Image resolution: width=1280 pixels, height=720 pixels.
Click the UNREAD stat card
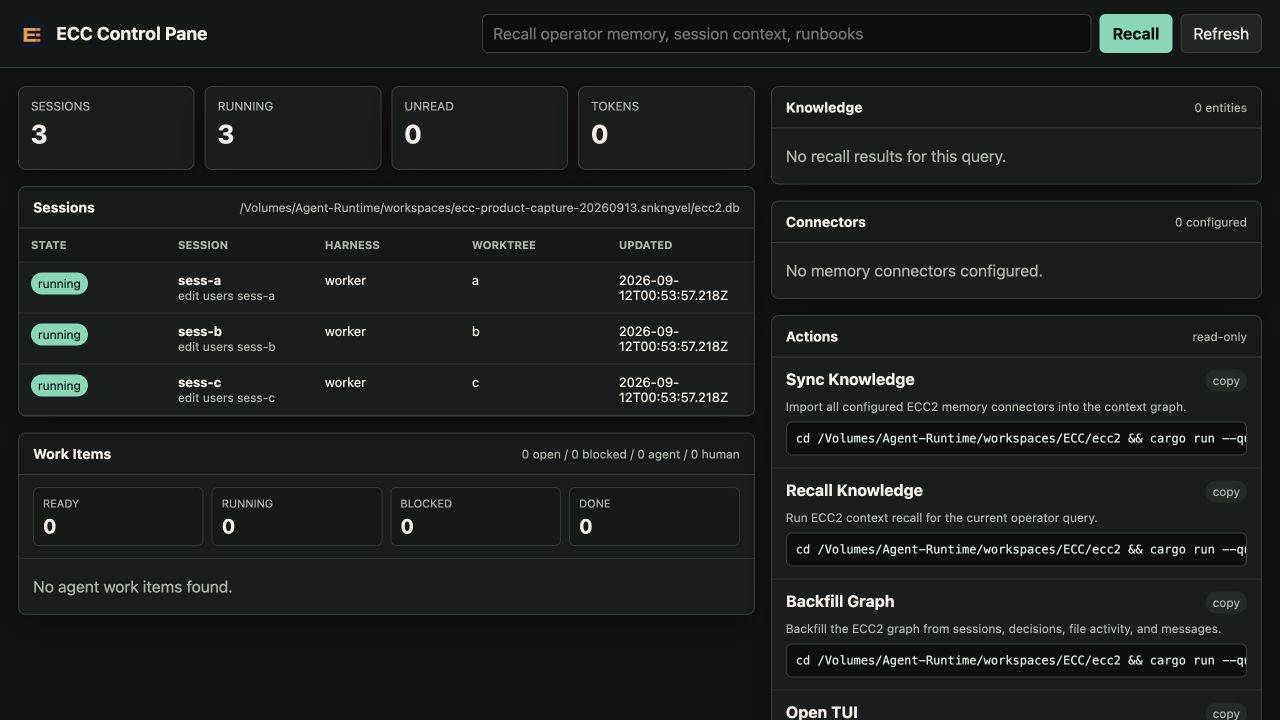coord(479,128)
